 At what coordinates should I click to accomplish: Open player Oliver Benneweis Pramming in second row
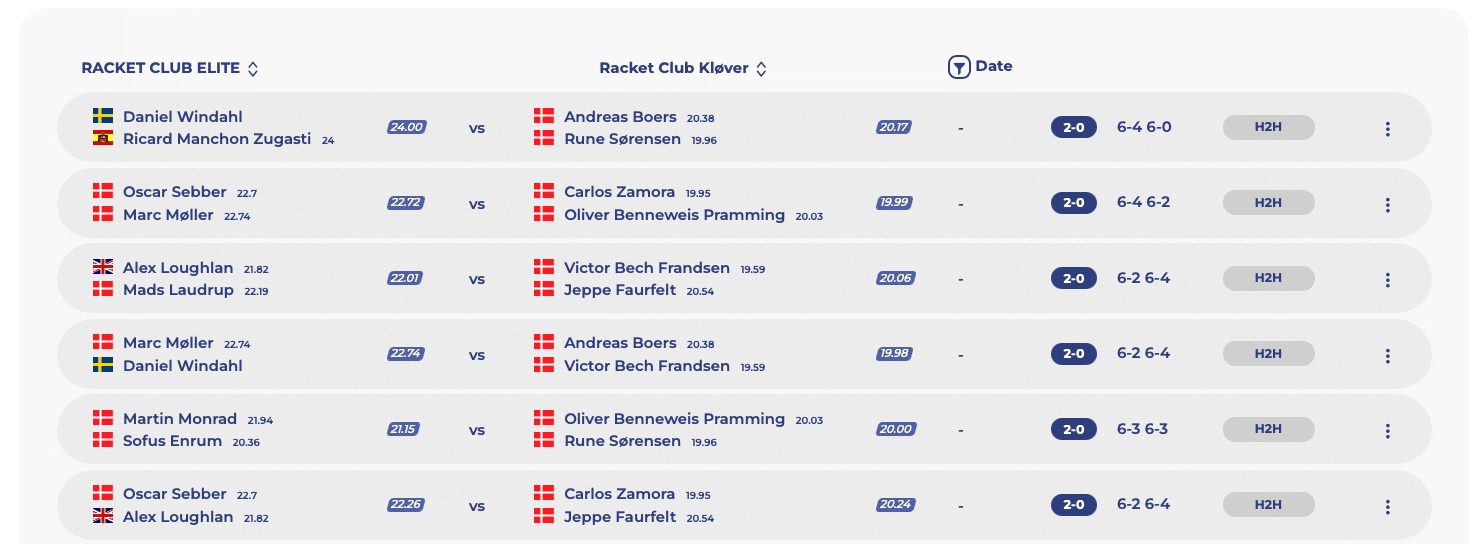pyautogui.click(x=674, y=214)
